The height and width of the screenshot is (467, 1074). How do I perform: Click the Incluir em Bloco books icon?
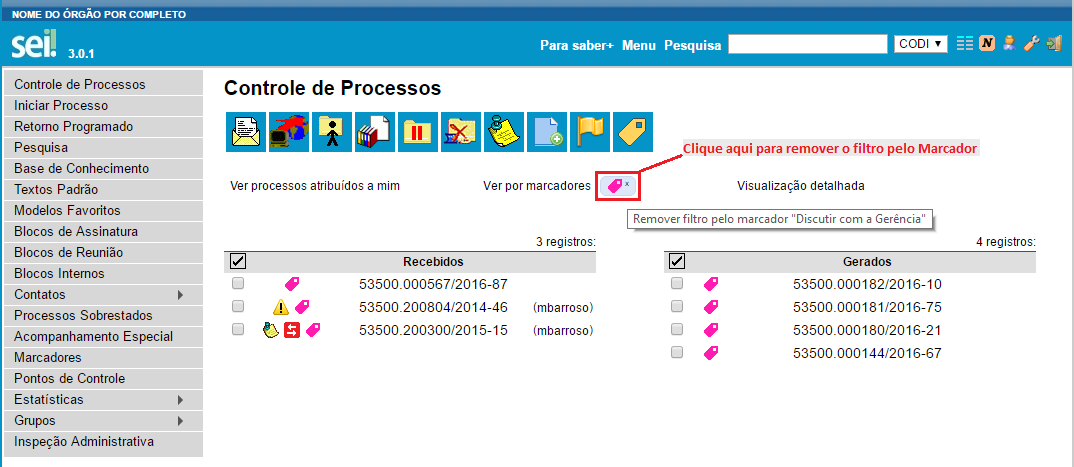coord(375,131)
